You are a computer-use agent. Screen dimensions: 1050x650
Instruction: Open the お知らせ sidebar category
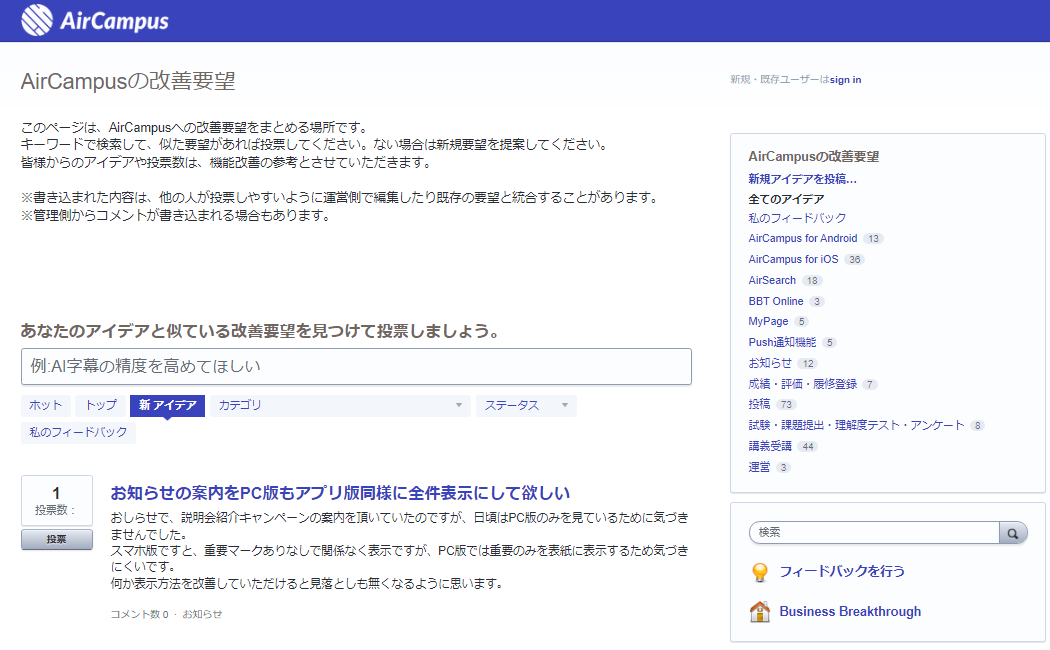770,363
